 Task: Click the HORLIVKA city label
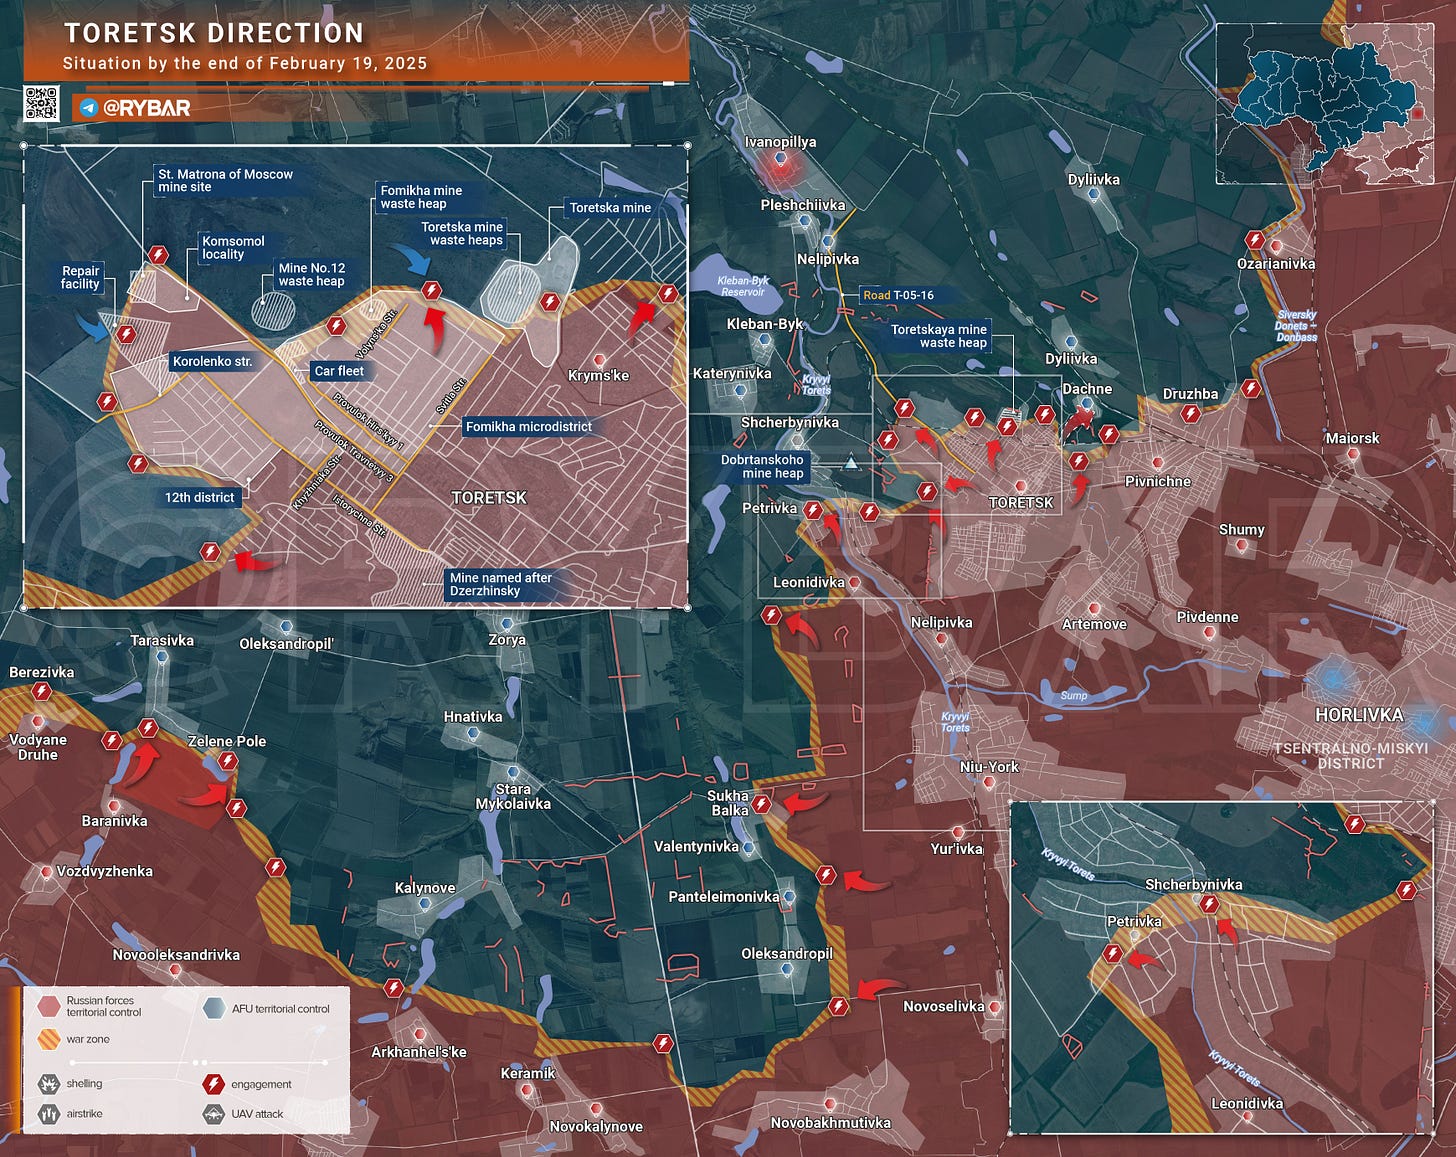coord(1359,715)
